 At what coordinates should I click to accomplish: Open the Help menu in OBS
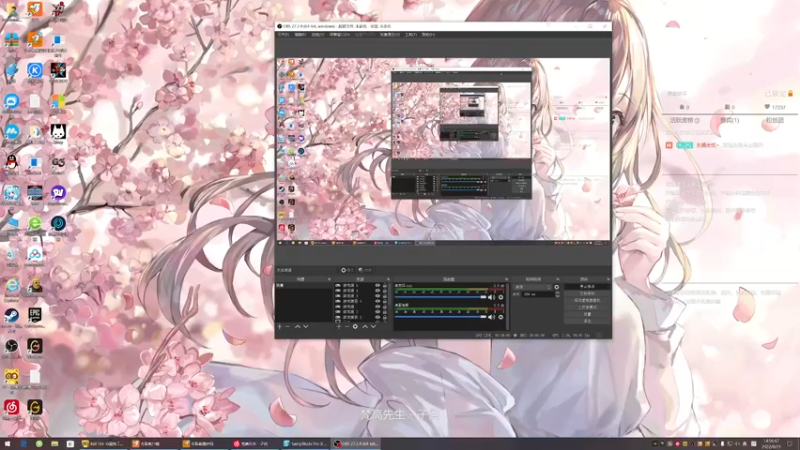pos(428,34)
